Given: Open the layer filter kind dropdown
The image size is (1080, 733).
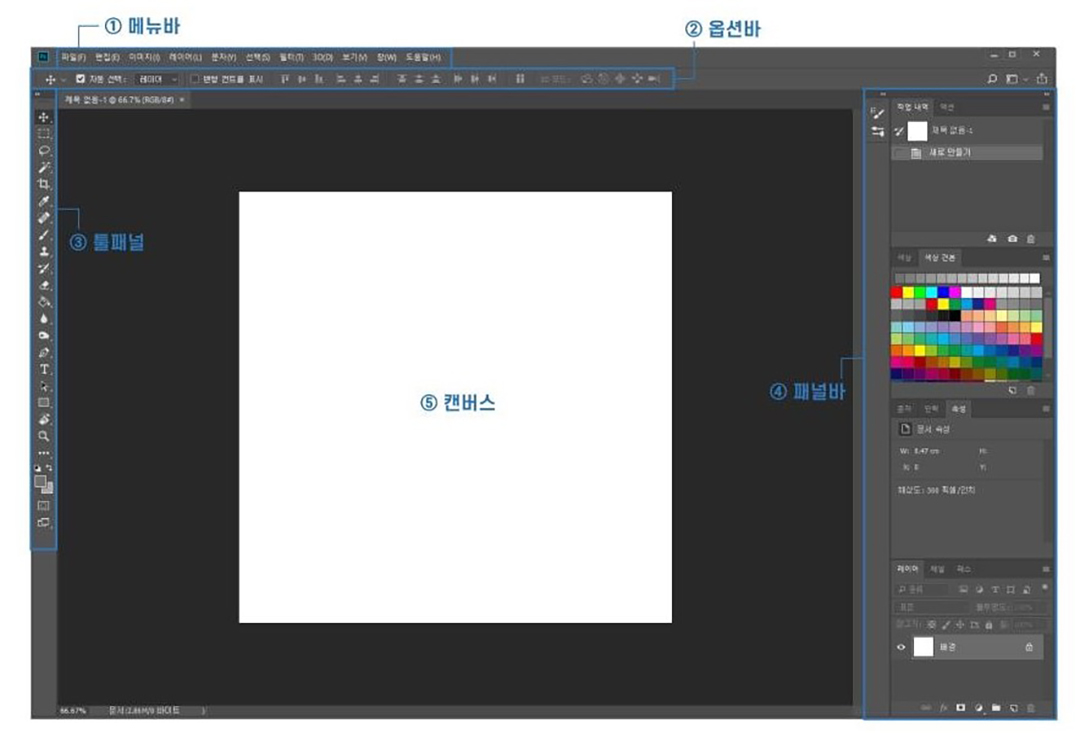Looking at the screenshot, I should (x=922, y=589).
